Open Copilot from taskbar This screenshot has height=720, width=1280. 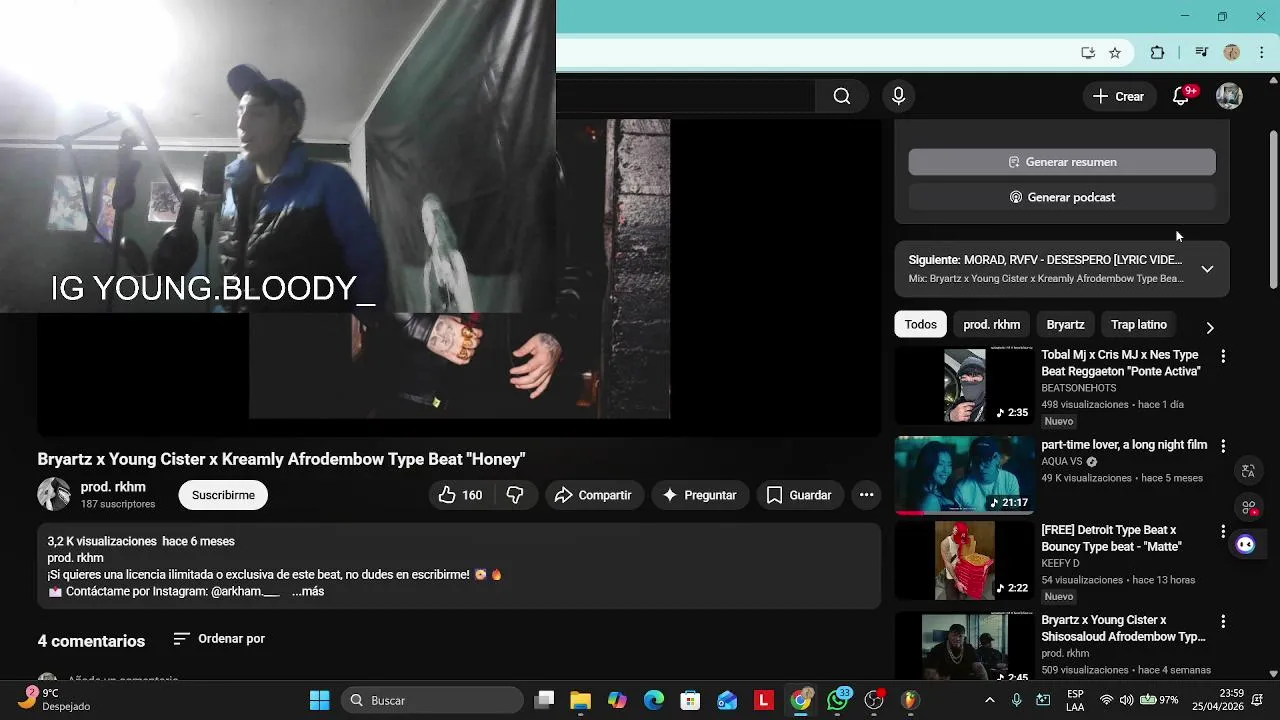tap(617, 700)
